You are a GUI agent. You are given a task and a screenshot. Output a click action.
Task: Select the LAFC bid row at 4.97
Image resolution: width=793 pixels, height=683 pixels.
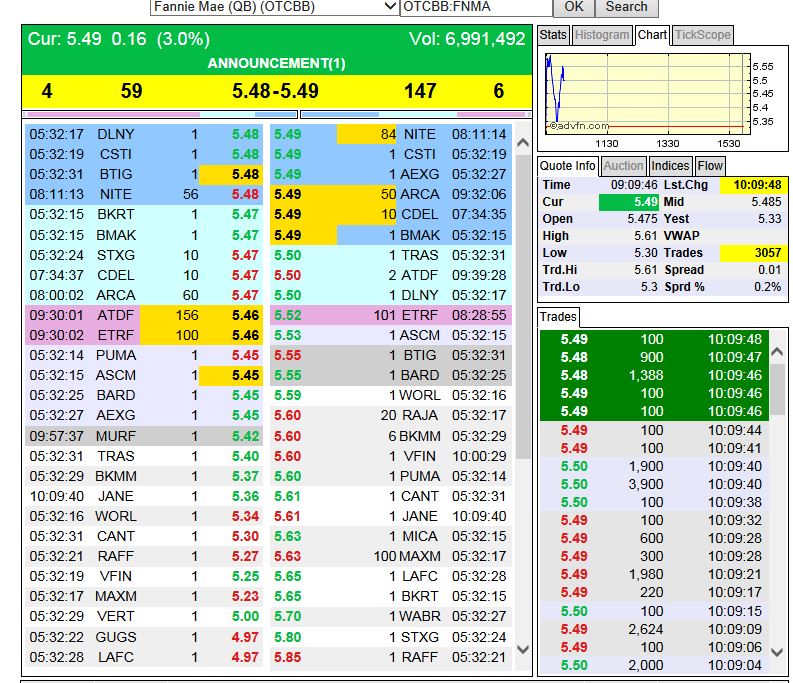[x=144, y=657]
